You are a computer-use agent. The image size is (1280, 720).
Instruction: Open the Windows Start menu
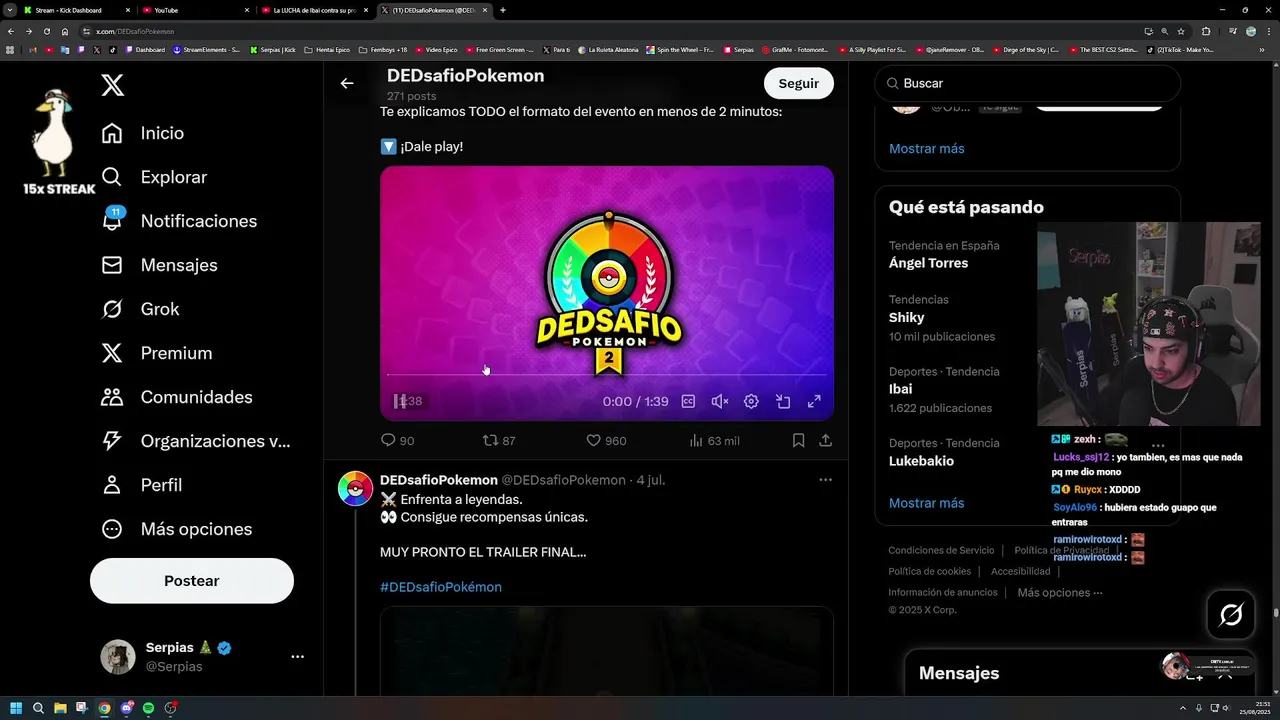tap(15, 708)
